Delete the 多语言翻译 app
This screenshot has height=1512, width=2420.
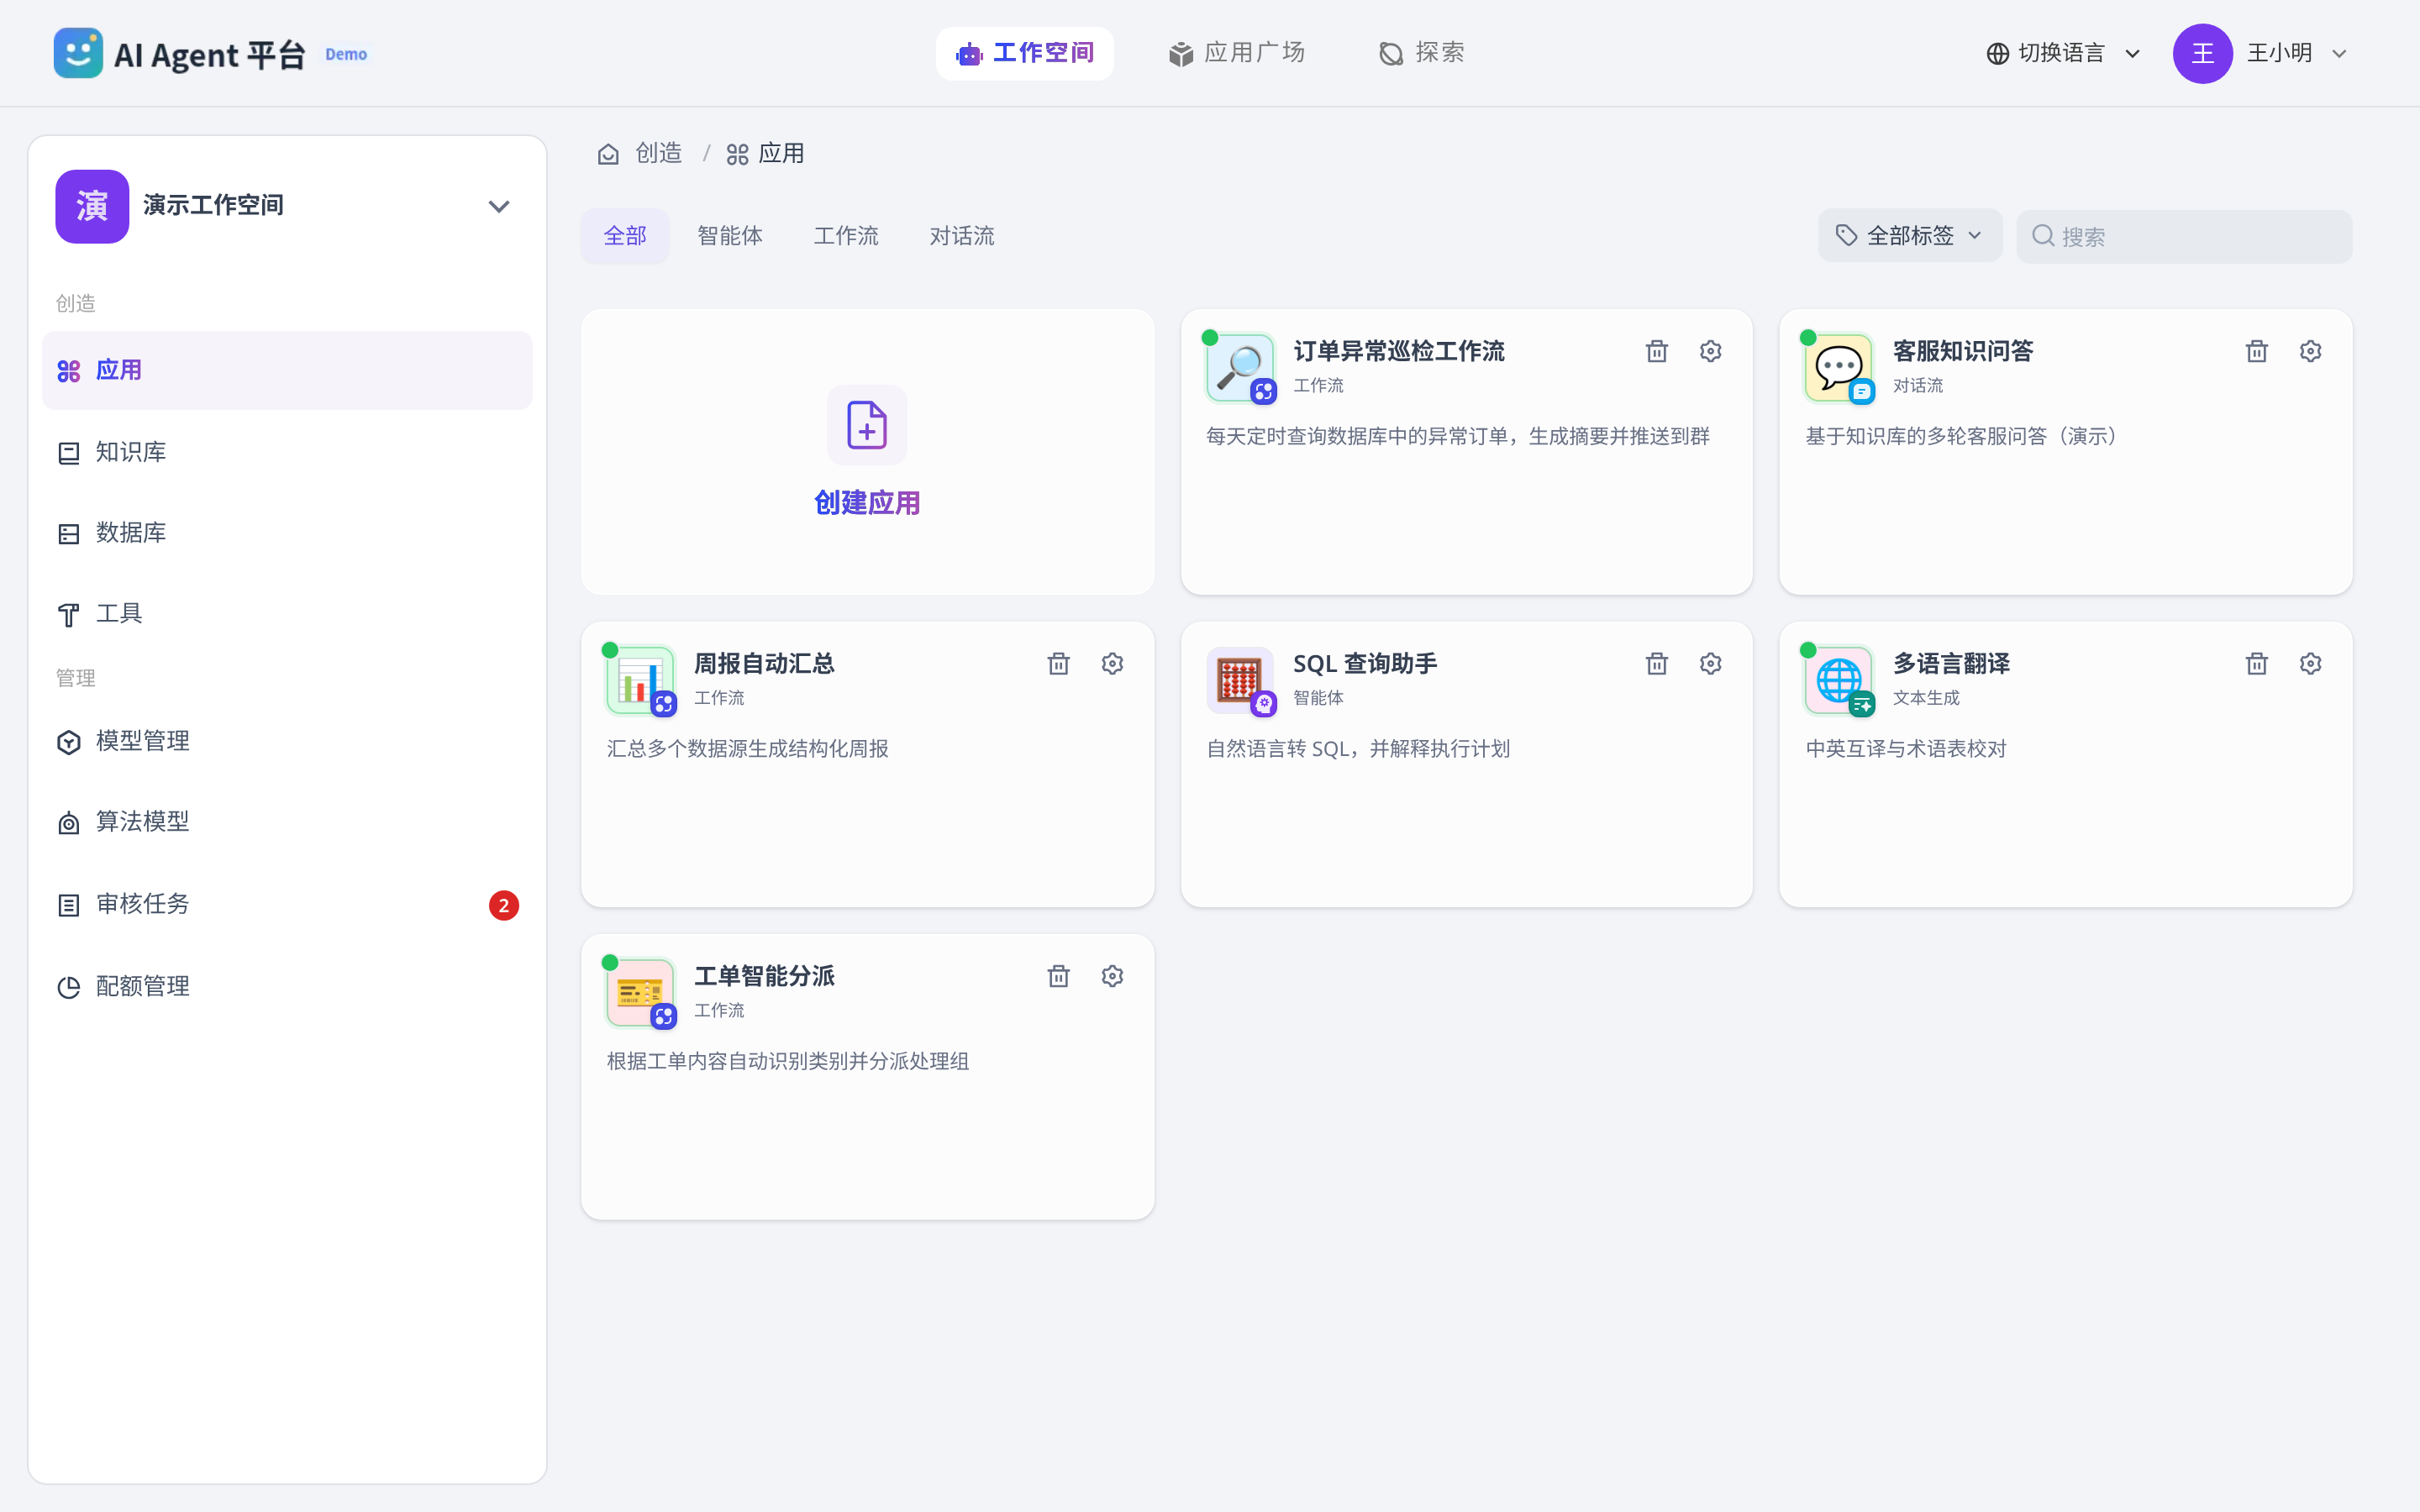[x=2257, y=664]
